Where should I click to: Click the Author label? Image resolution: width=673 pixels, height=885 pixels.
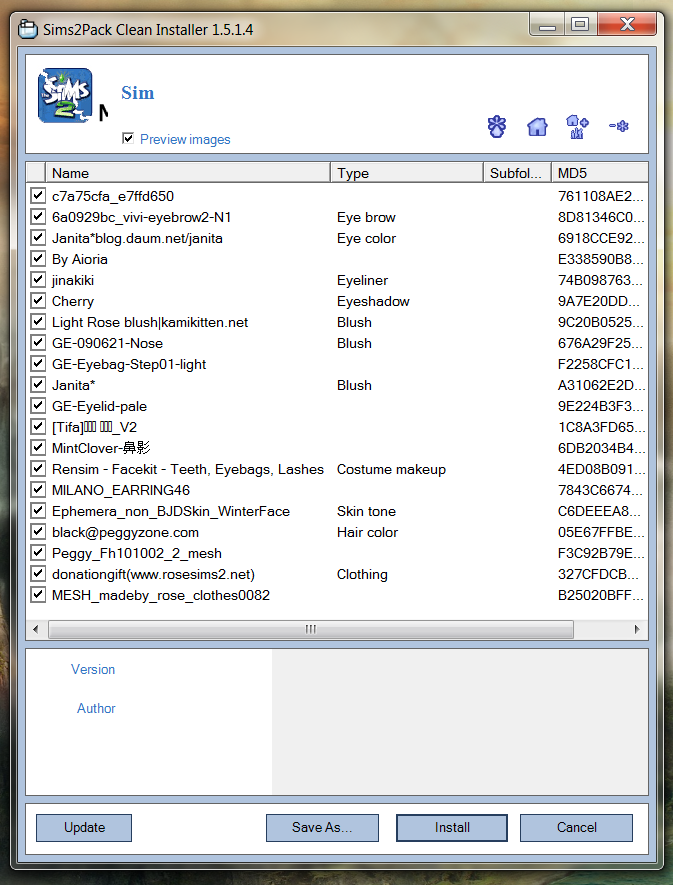pos(96,708)
